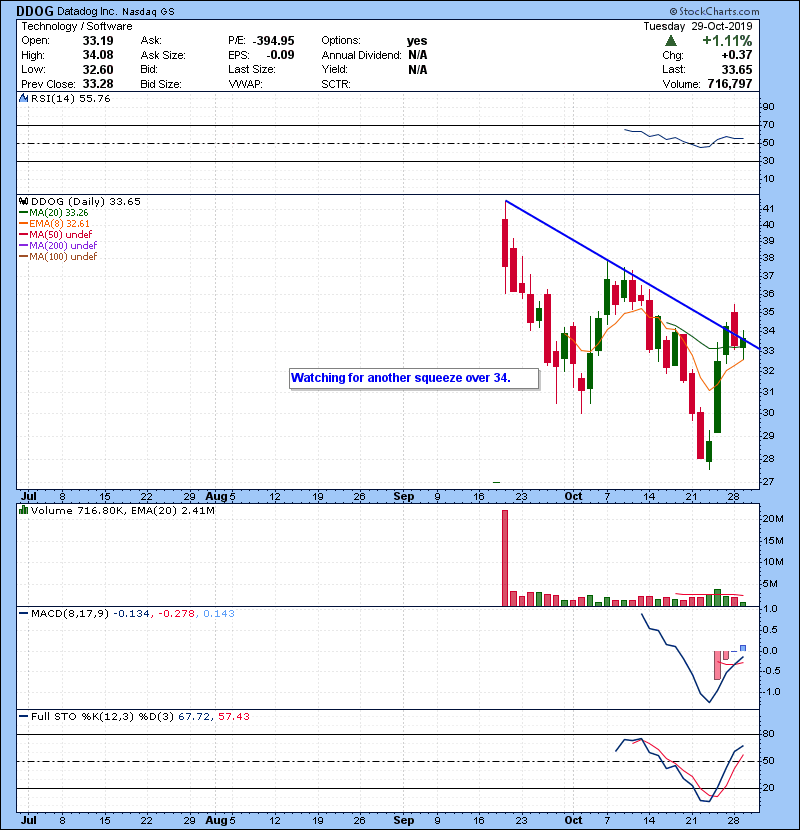Image resolution: width=800 pixels, height=830 pixels.
Task: Click the blue MACD histogram bar above zero
Action: (x=743, y=648)
